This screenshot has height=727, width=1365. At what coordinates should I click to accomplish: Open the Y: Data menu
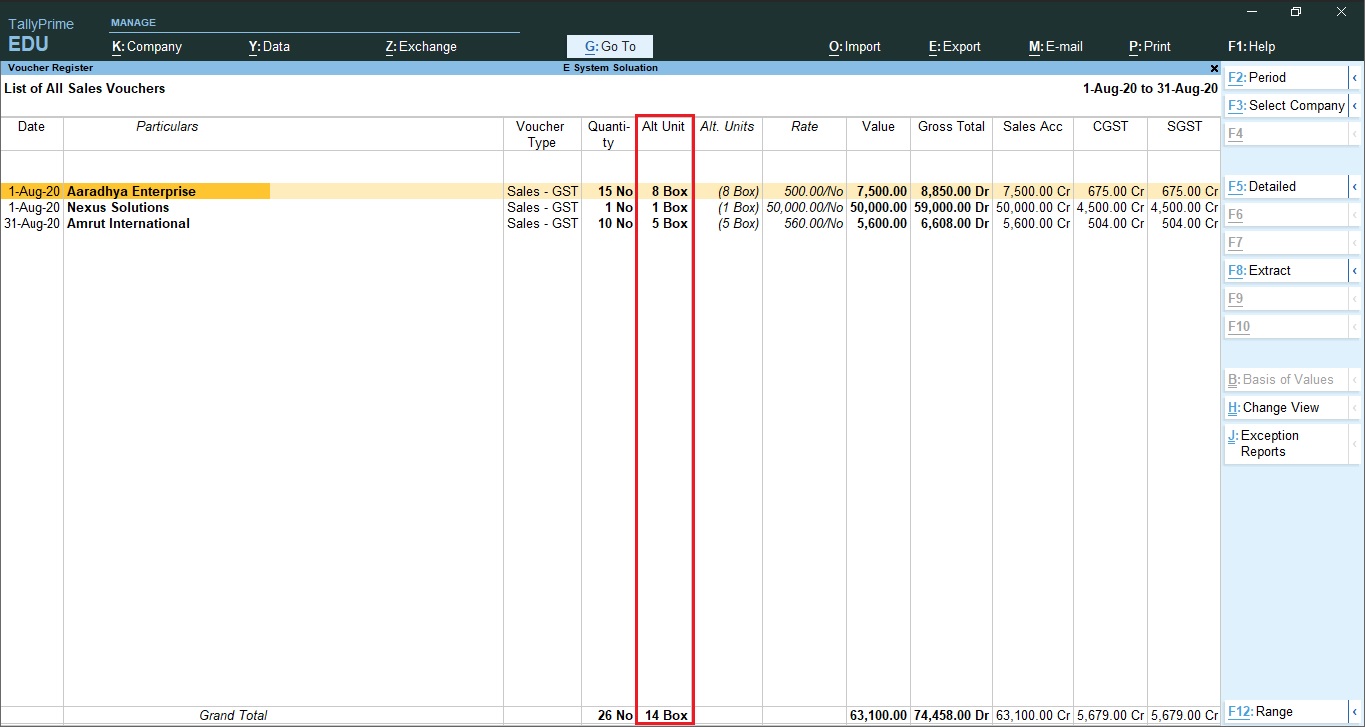pyautogui.click(x=269, y=46)
